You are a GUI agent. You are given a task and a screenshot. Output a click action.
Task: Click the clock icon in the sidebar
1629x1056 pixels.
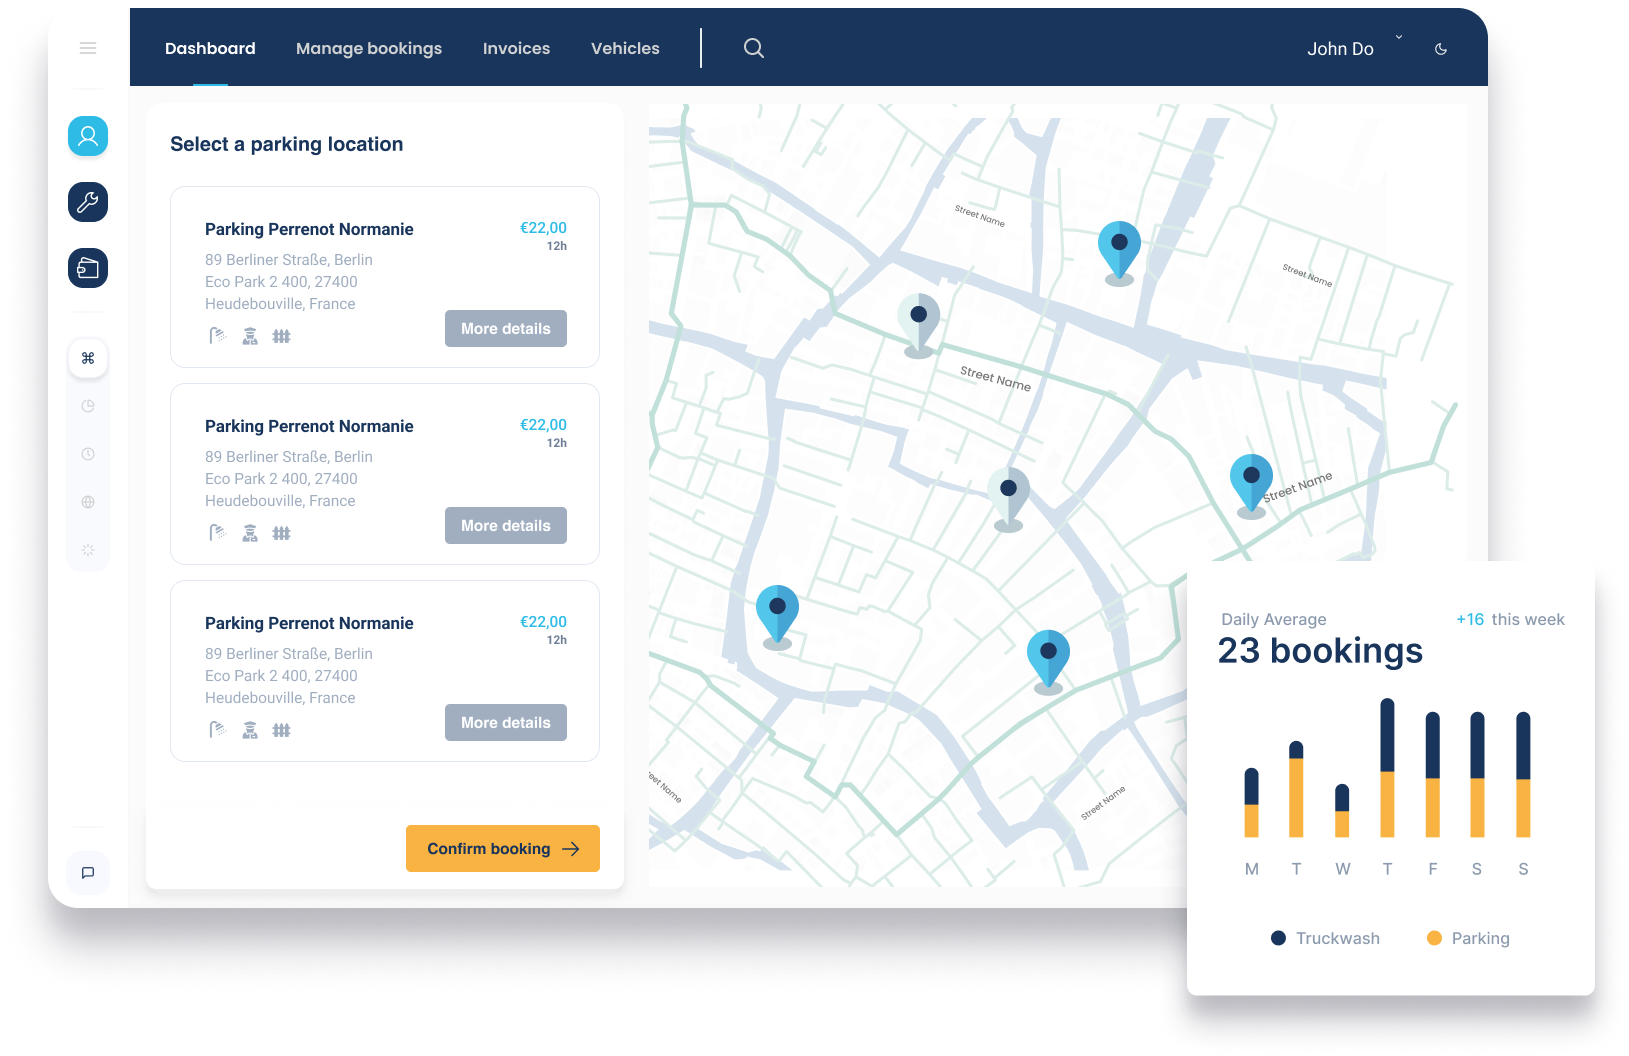[88, 454]
